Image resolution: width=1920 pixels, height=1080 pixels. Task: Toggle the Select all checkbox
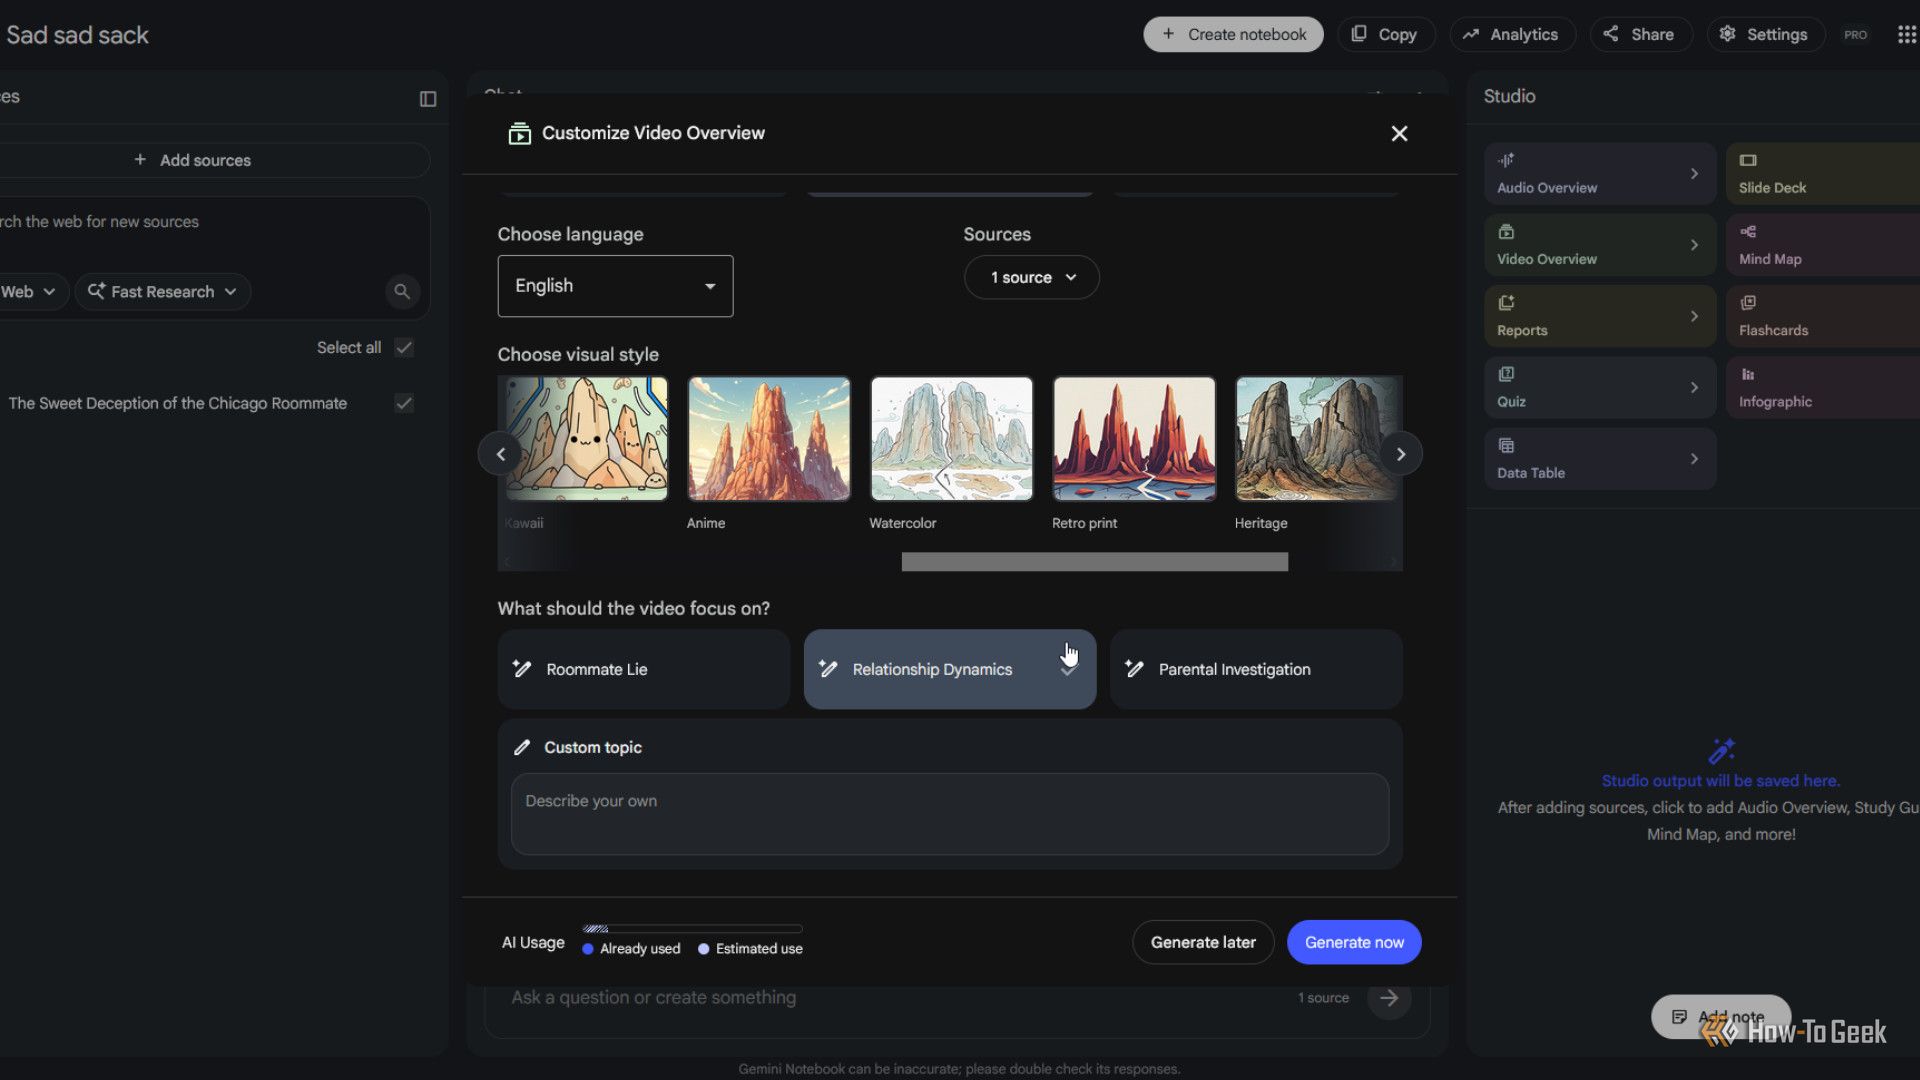[x=404, y=347]
